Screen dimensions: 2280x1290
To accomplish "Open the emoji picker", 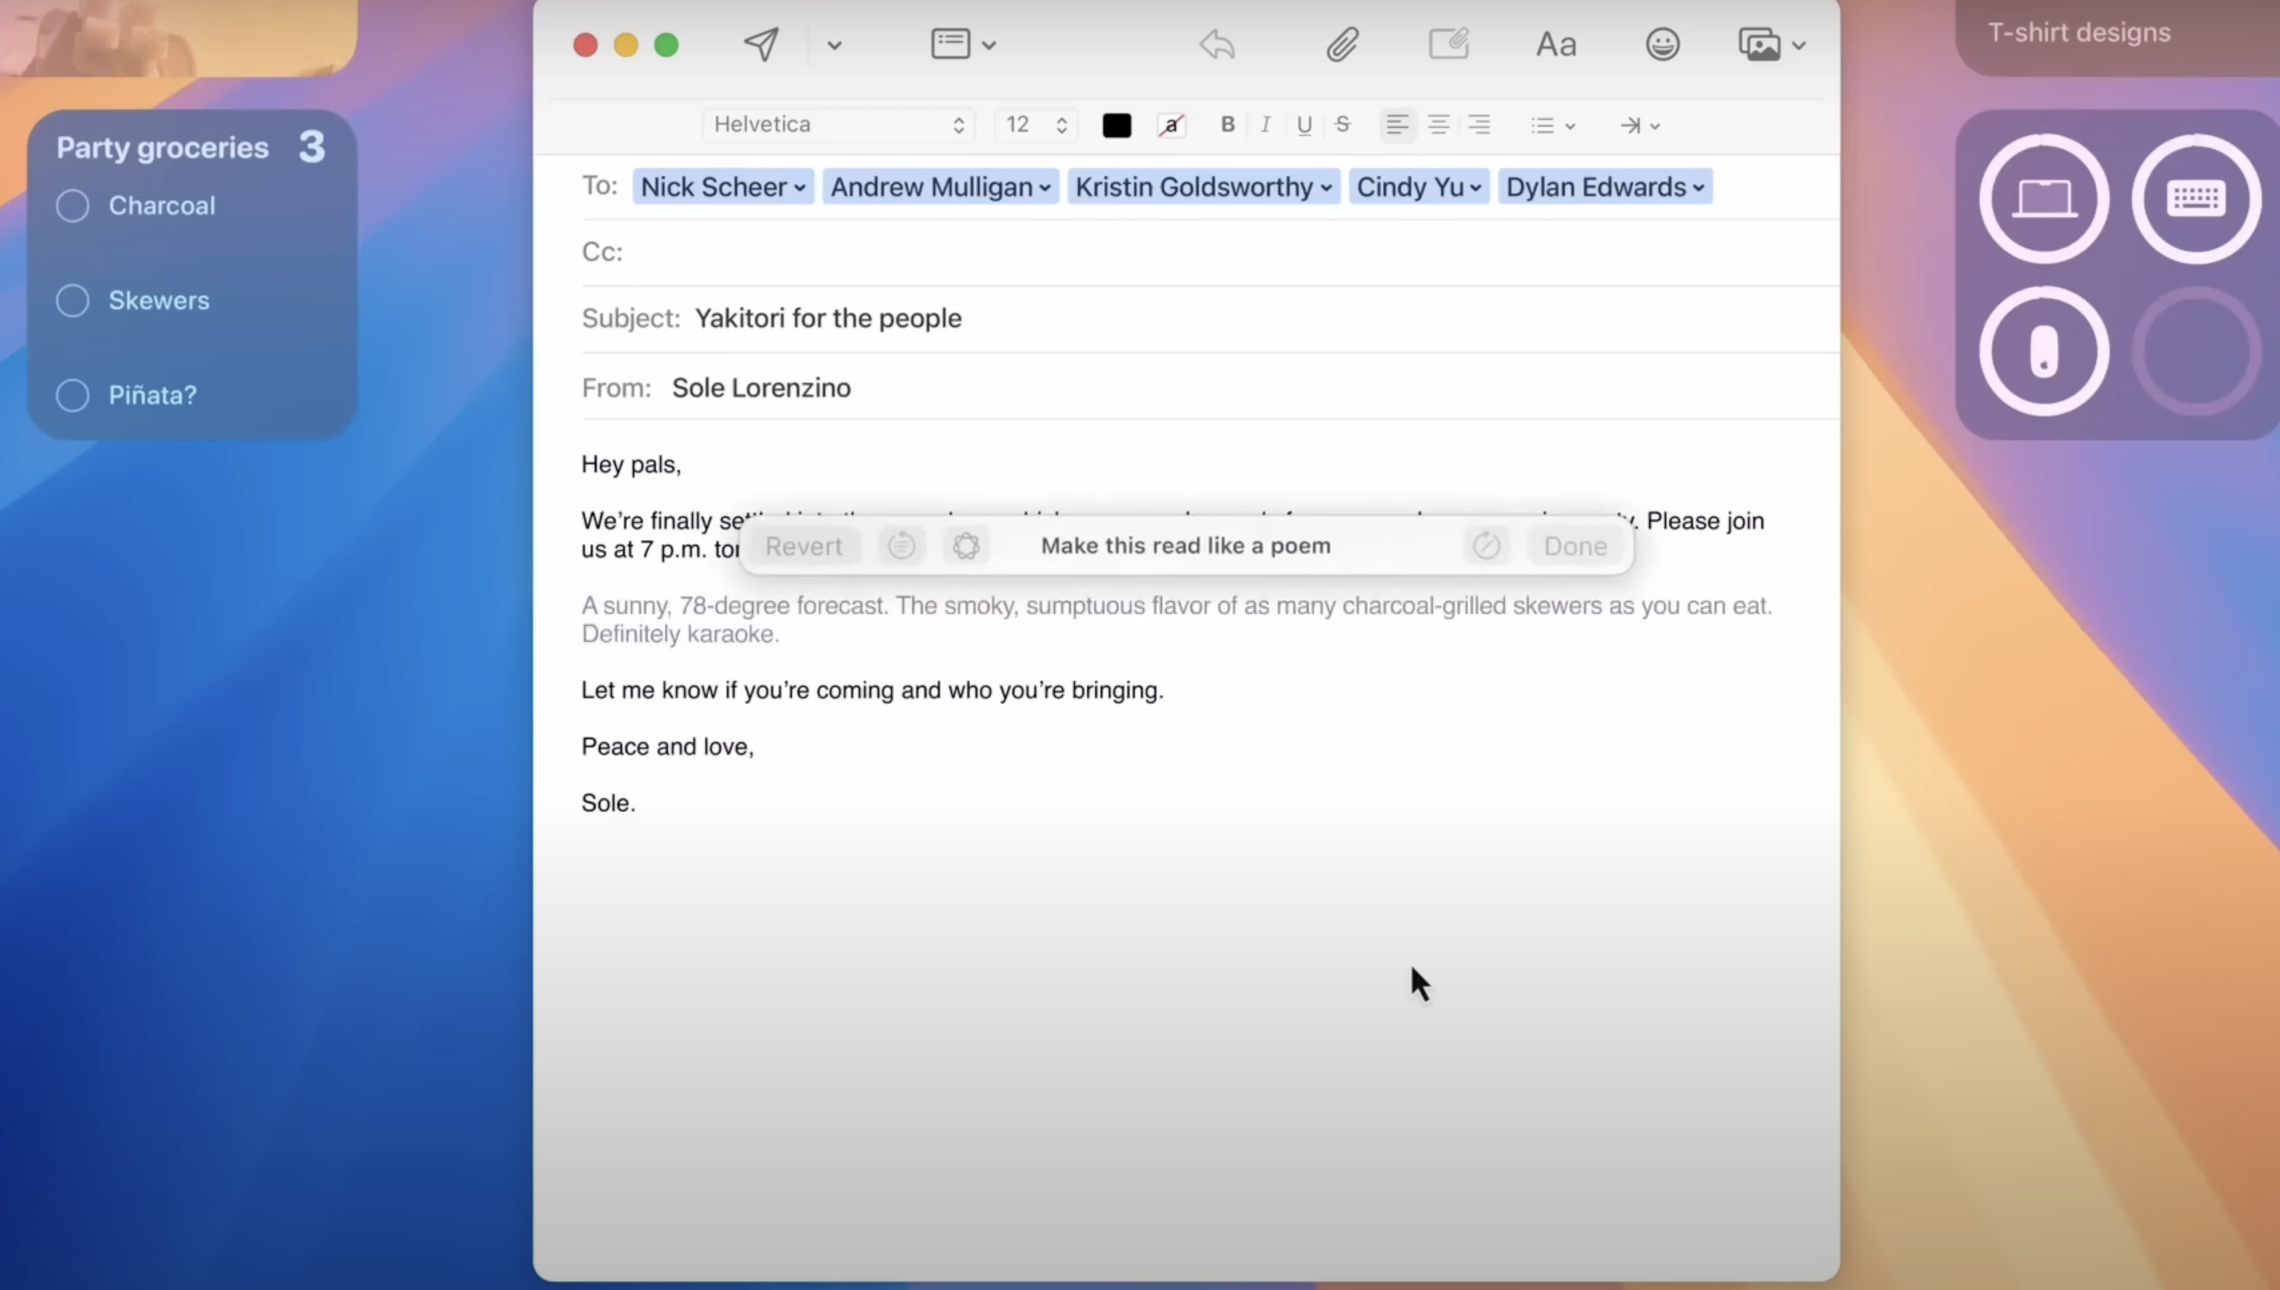I will (1661, 44).
